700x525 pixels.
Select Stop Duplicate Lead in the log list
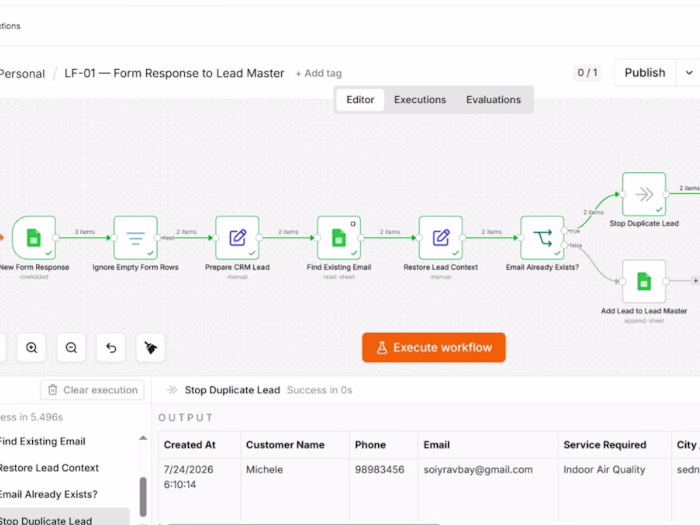pyautogui.click(x=64, y=519)
